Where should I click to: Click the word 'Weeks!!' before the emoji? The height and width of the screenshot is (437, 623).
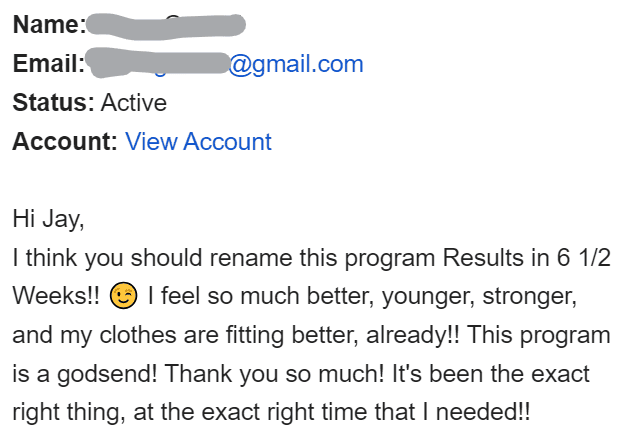56,296
